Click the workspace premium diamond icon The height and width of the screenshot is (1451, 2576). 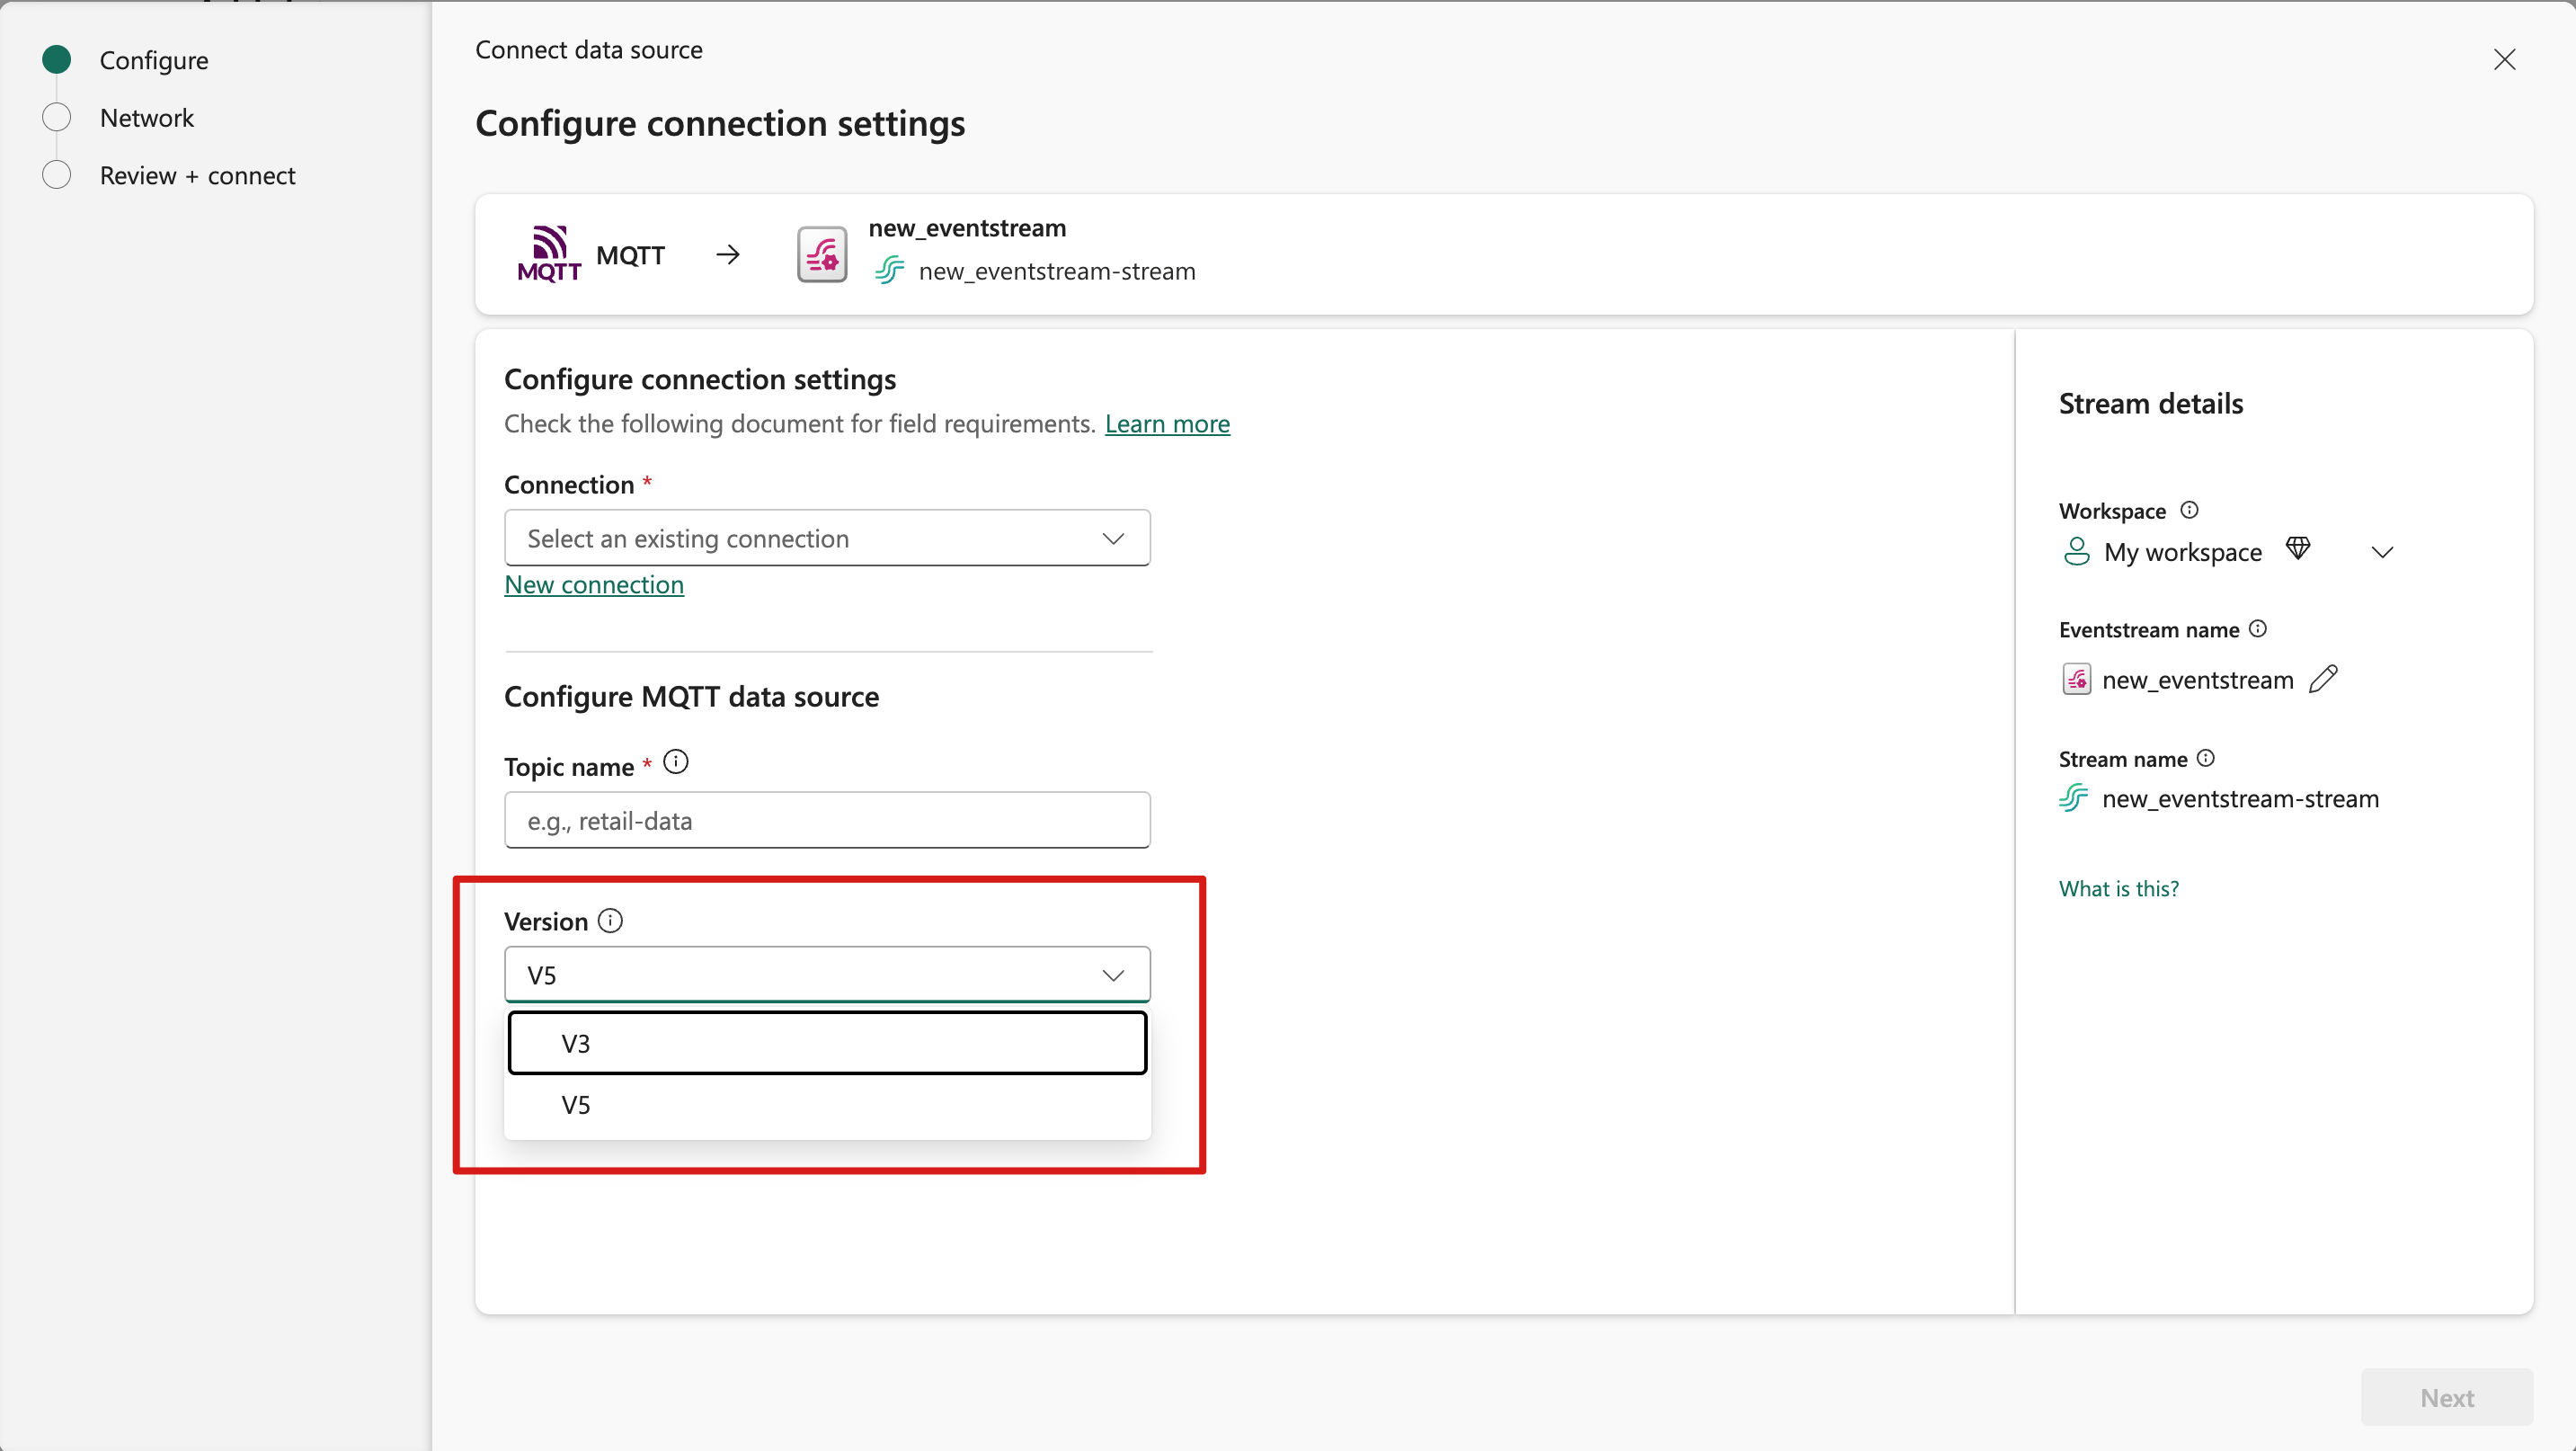(x=2298, y=549)
